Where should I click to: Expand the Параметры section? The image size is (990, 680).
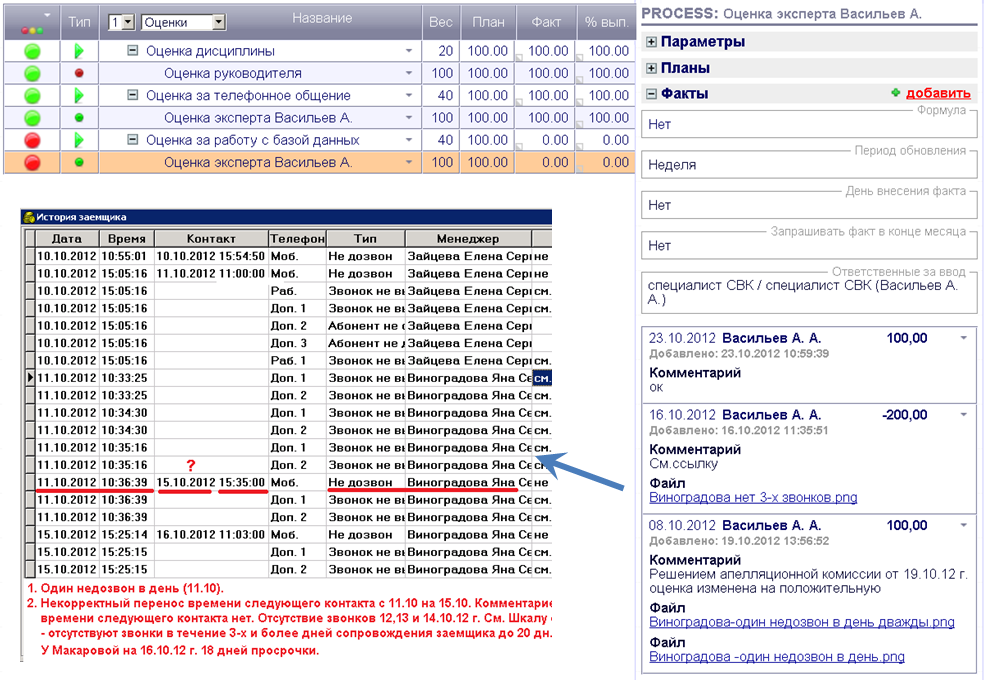652,42
